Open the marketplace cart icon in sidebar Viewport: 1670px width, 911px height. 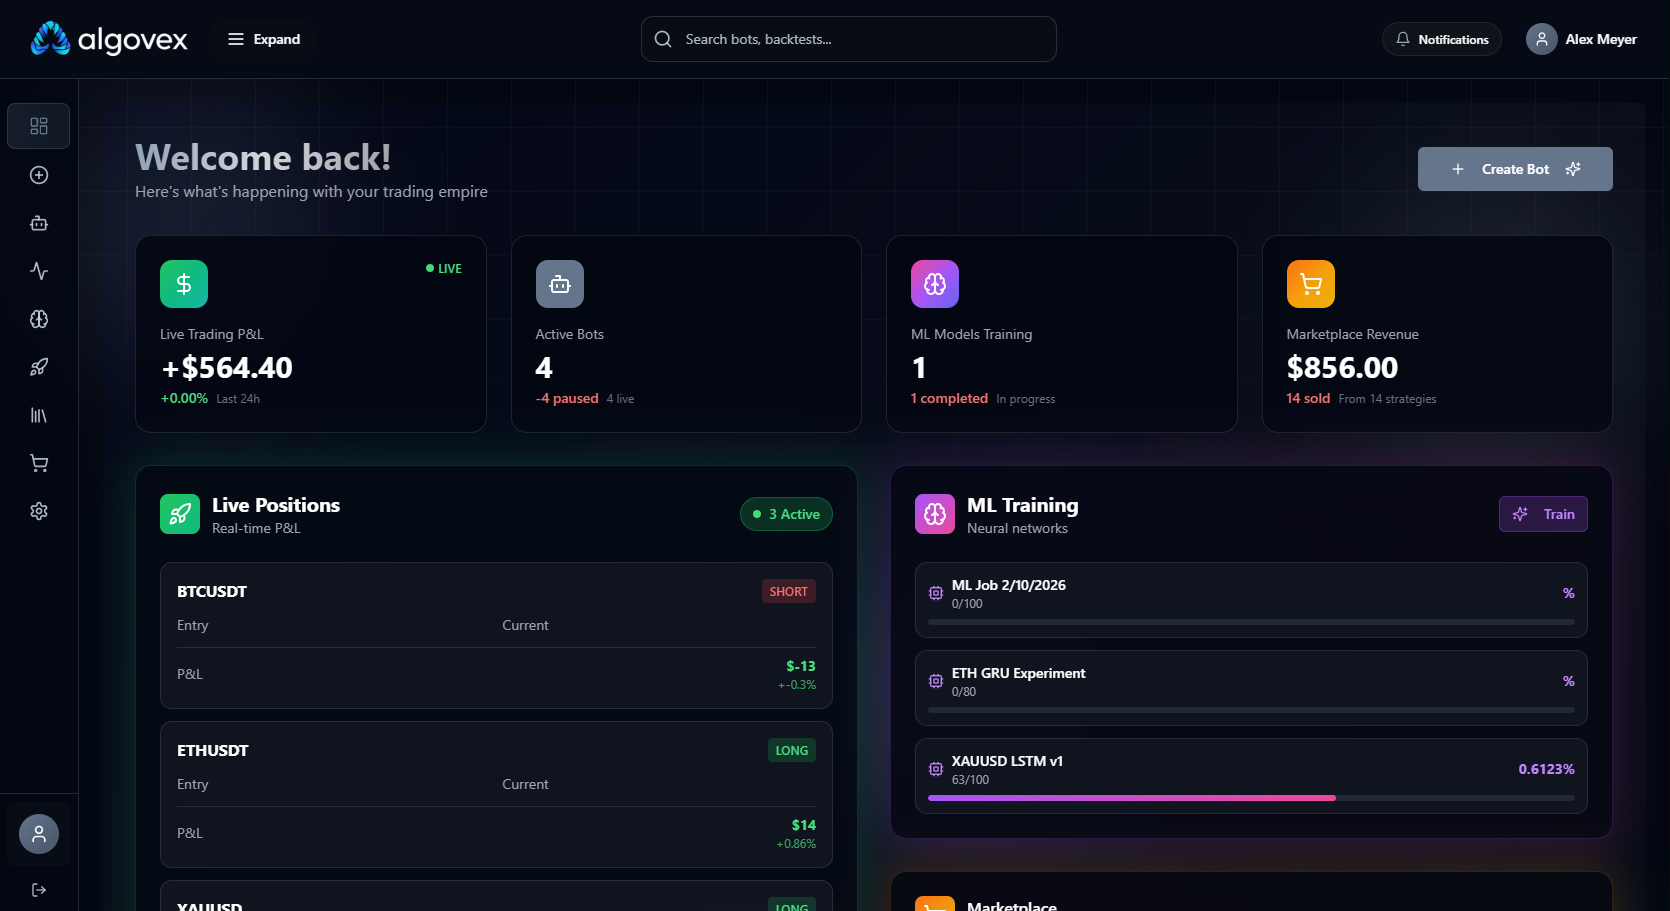(x=39, y=463)
